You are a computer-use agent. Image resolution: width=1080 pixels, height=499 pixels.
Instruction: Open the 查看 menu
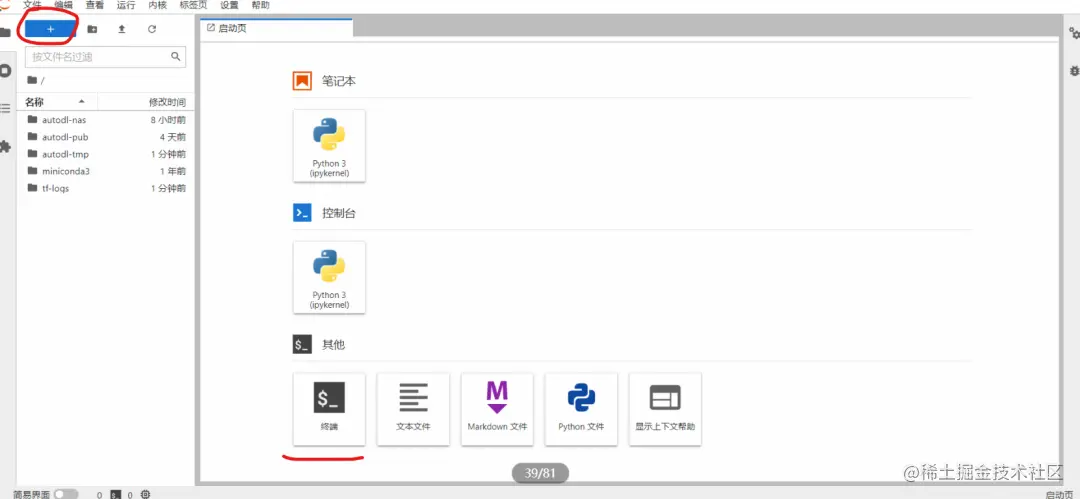point(94,5)
